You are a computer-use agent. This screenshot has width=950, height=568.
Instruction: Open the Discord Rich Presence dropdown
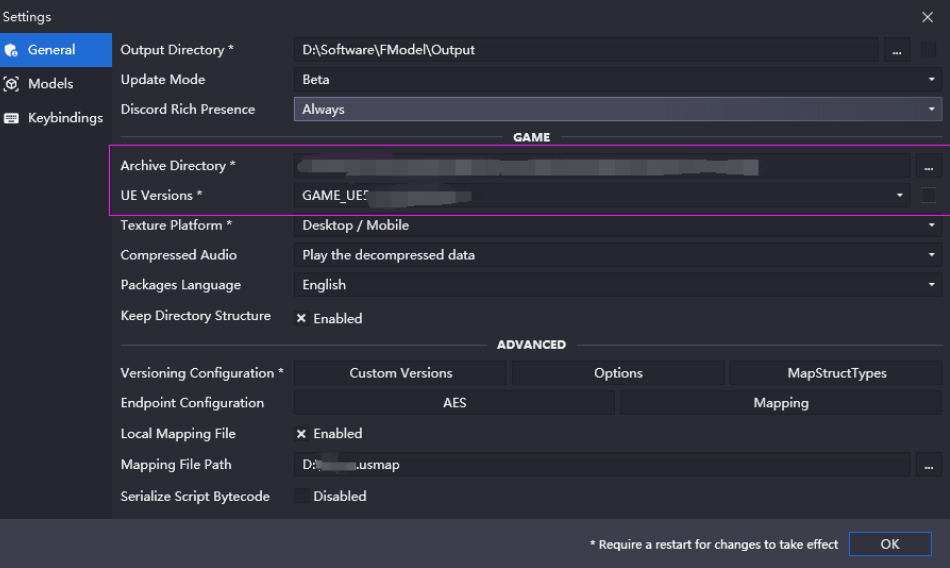click(617, 109)
